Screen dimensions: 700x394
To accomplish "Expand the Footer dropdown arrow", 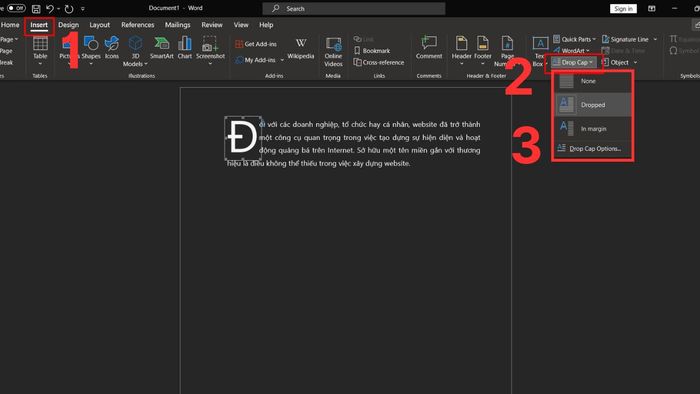I will point(483,64).
